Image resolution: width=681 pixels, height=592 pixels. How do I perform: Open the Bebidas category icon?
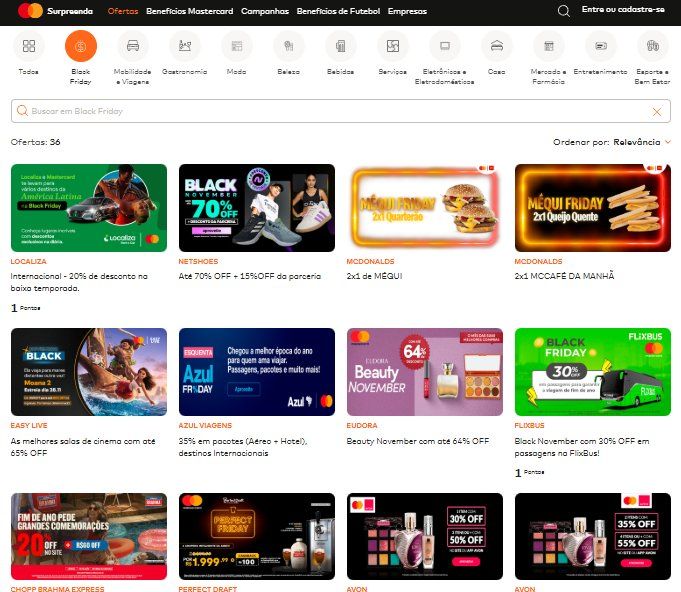340,46
